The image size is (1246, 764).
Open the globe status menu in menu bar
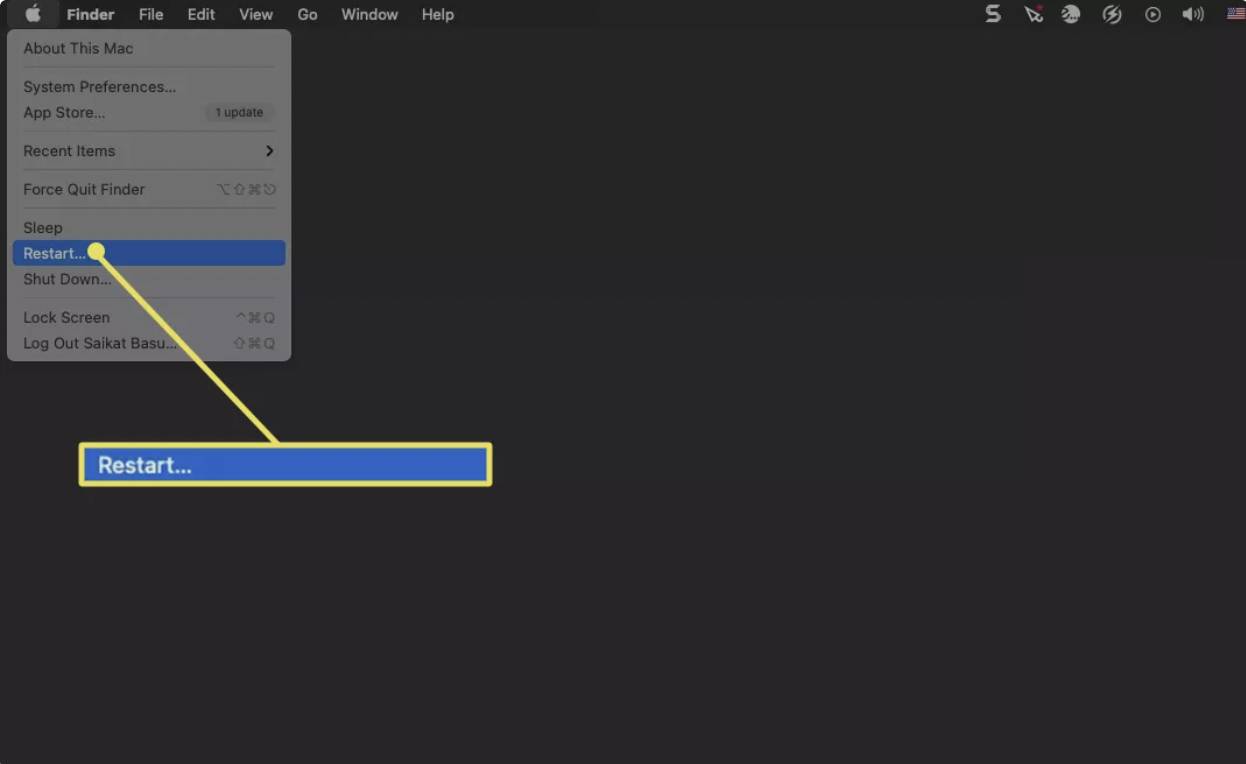(1070, 14)
